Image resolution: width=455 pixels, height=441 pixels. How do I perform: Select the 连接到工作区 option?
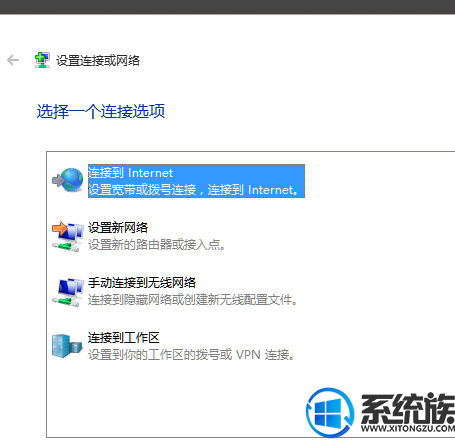(124, 337)
